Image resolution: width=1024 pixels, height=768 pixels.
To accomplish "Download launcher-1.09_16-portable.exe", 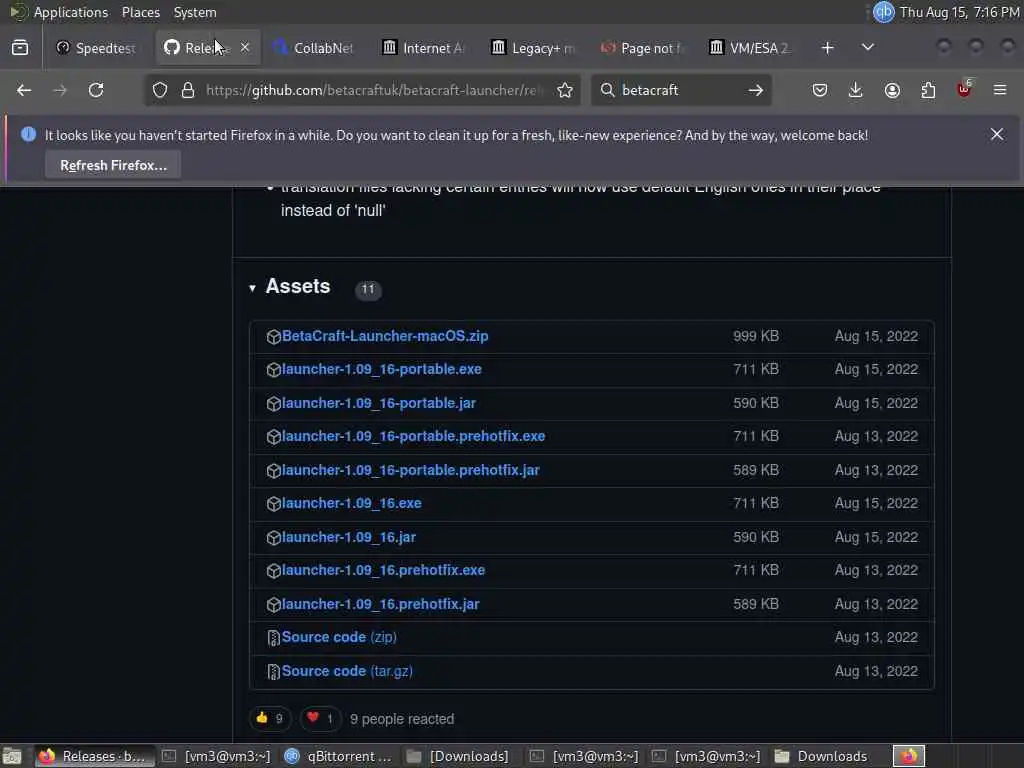I will point(381,370).
